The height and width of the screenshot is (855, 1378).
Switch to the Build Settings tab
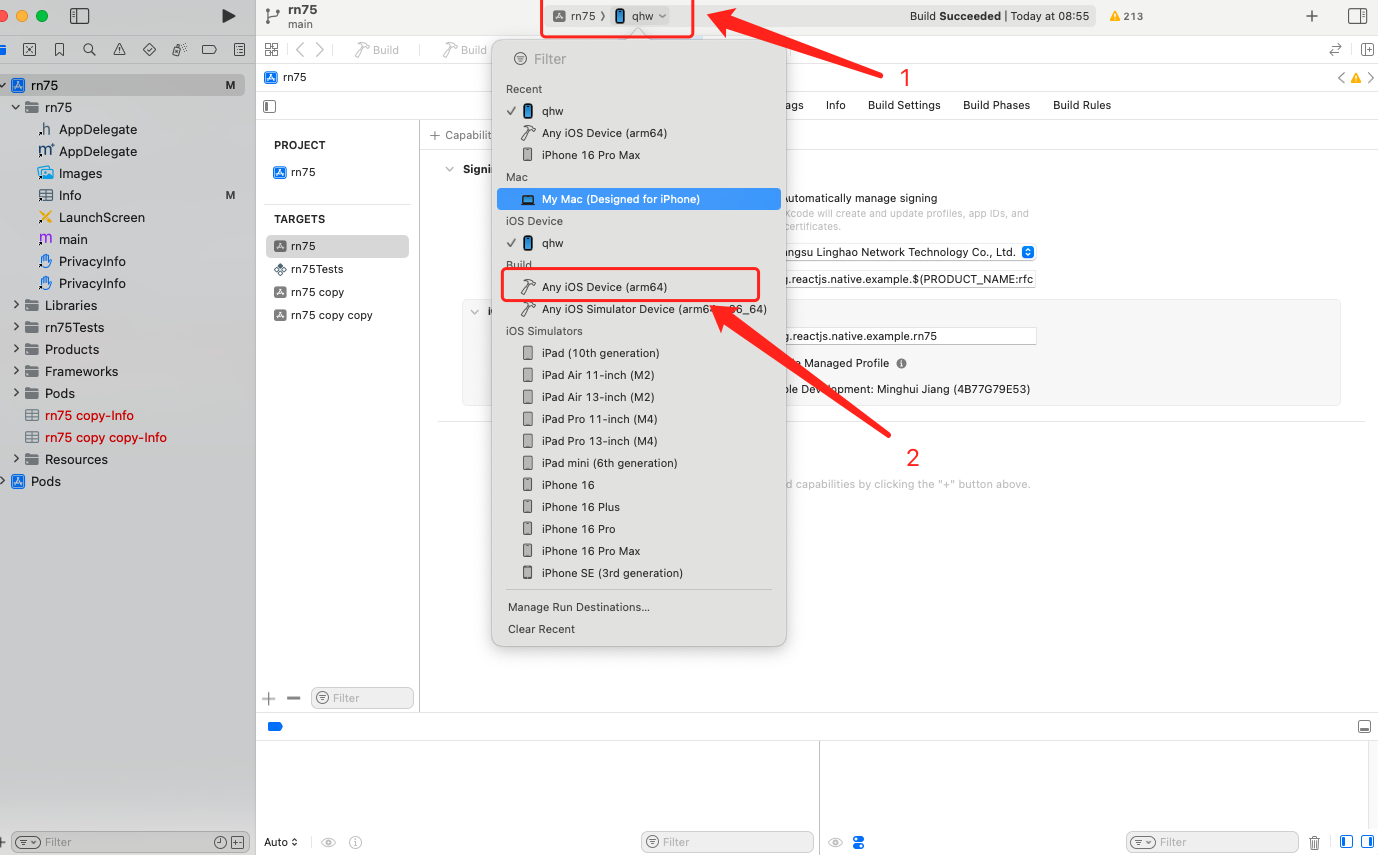pyautogui.click(x=904, y=105)
